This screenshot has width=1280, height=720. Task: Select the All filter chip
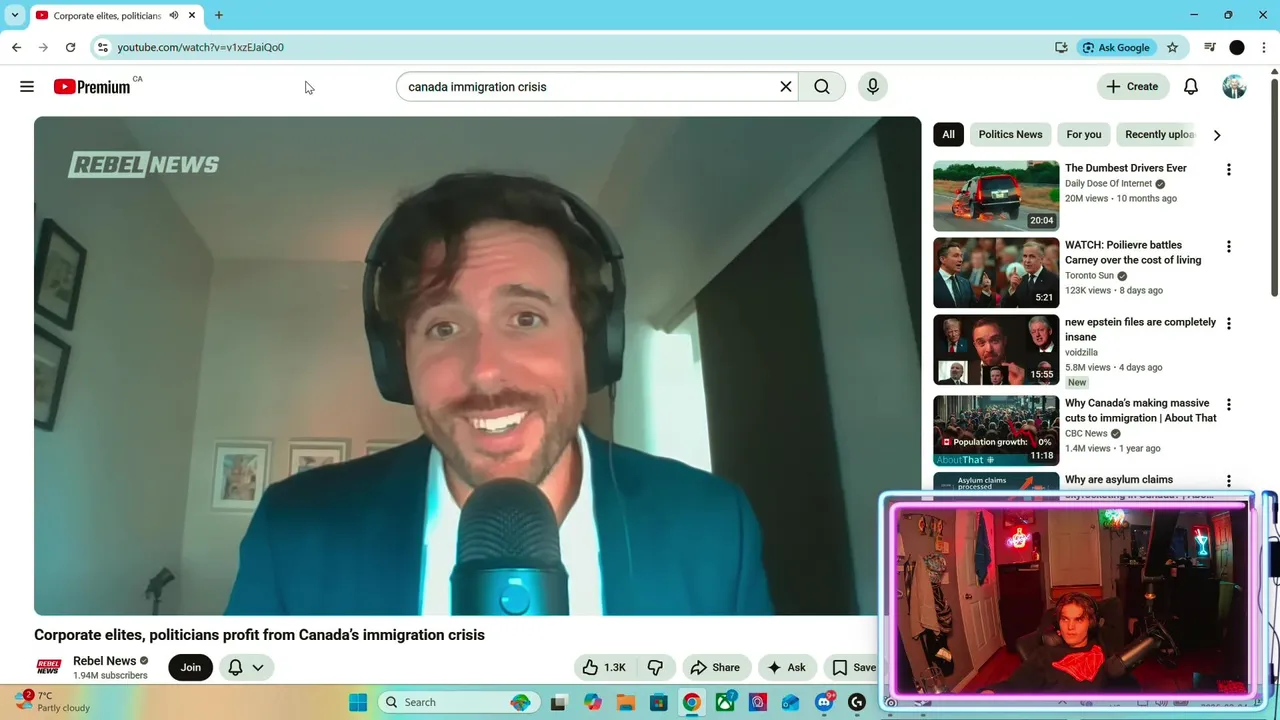pyautogui.click(x=948, y=134)
